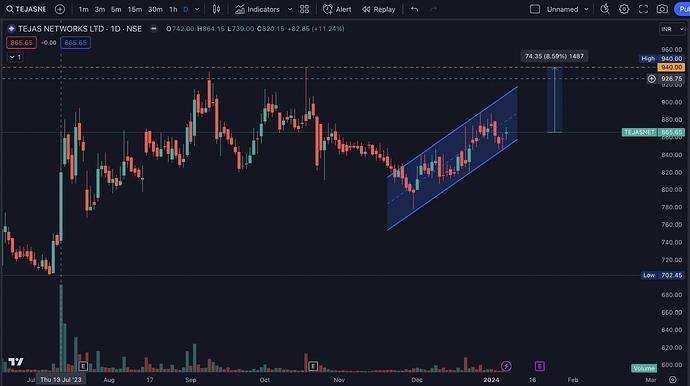Select the long position measurement box
The height and width of the screenshot is (386, 690).
point(554,100)
